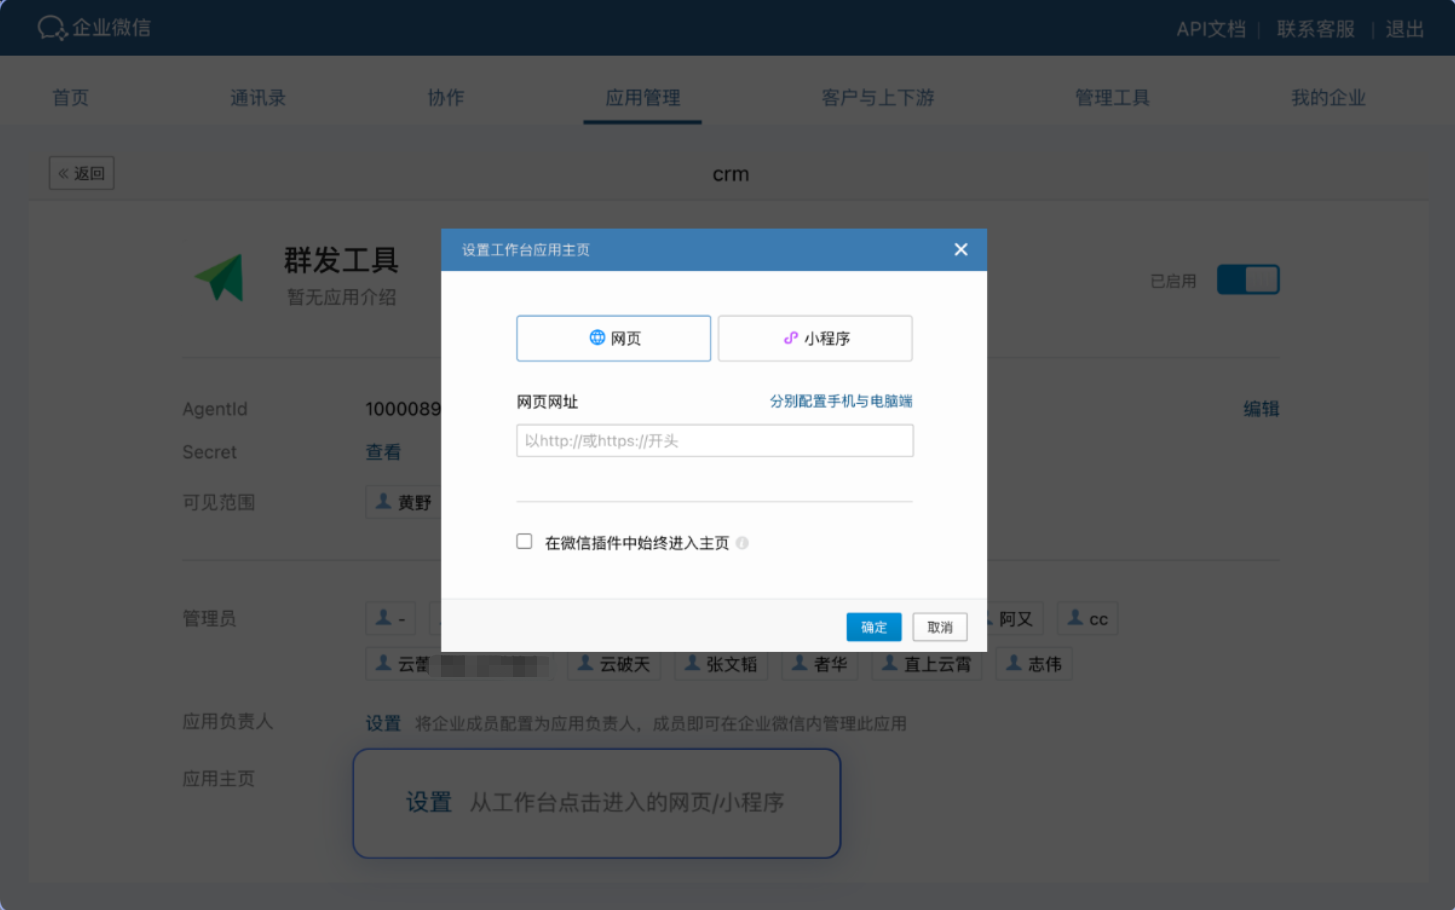Click the 黄野 visible range member tag
This screenshot has height=910, width=1455.
402,502
